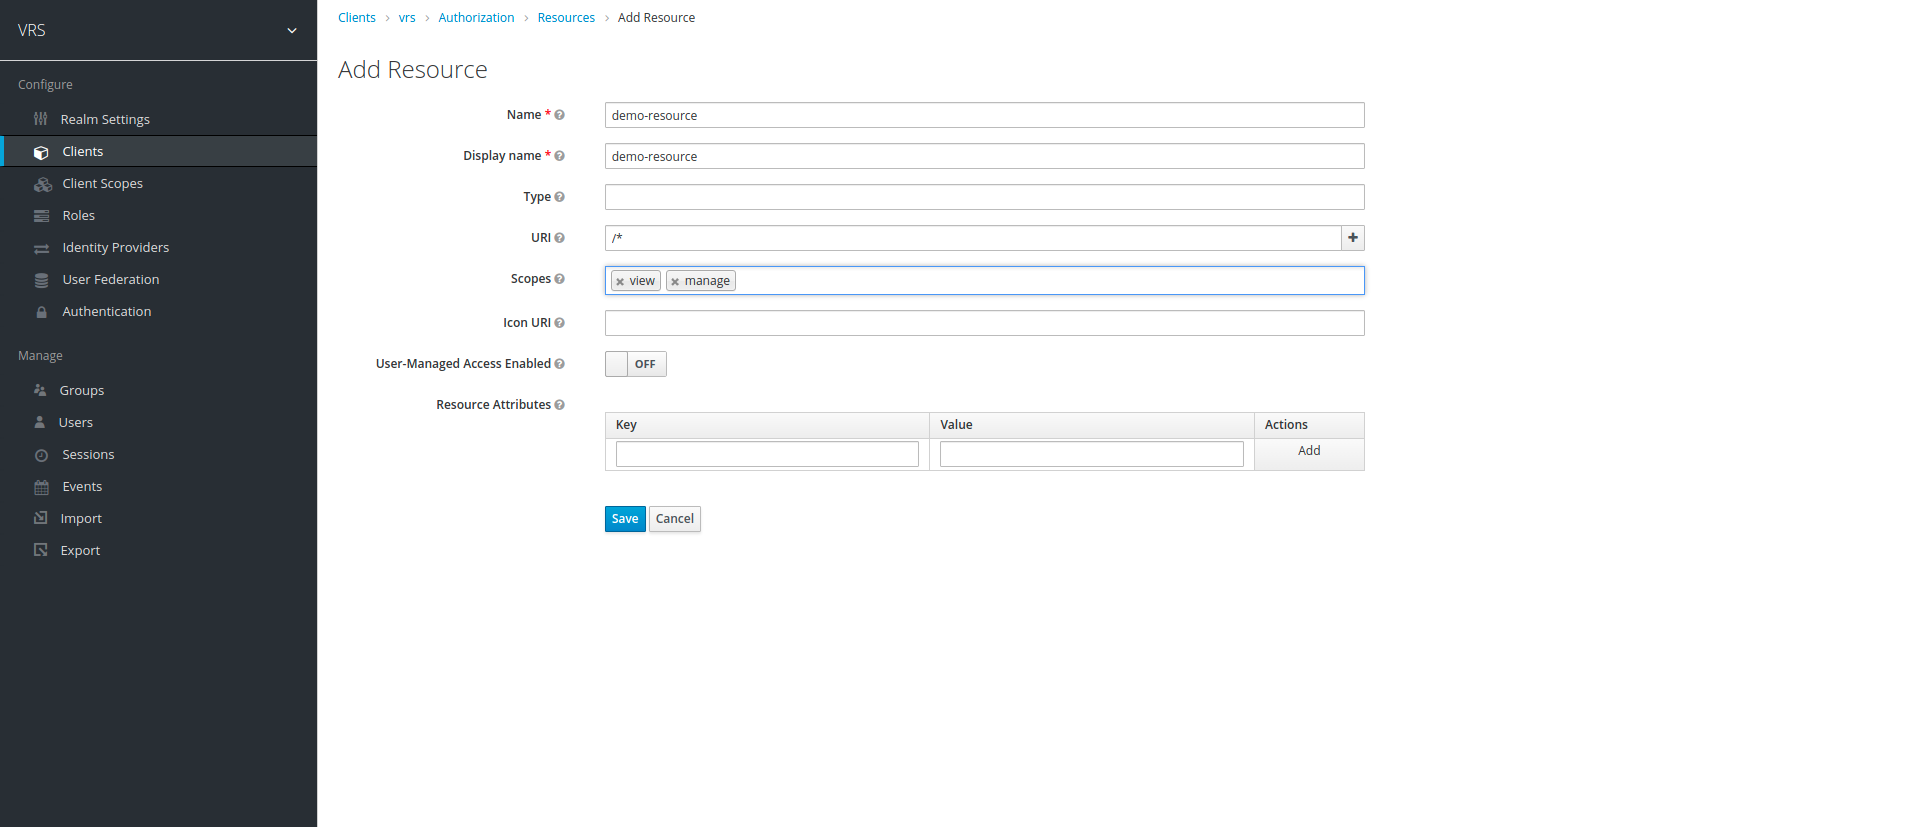Click the Clients cube icon in sidebar
1918x827 pixels.
click(41, 152)
